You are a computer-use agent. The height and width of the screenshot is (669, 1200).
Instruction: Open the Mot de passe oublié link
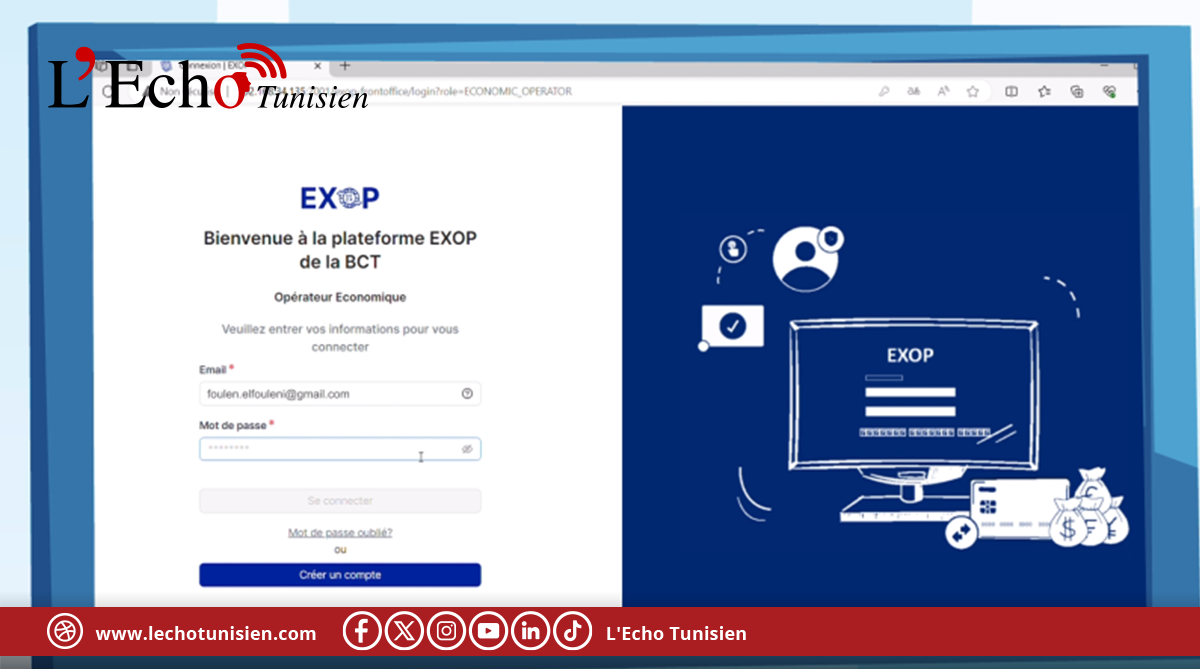(340, 533)
